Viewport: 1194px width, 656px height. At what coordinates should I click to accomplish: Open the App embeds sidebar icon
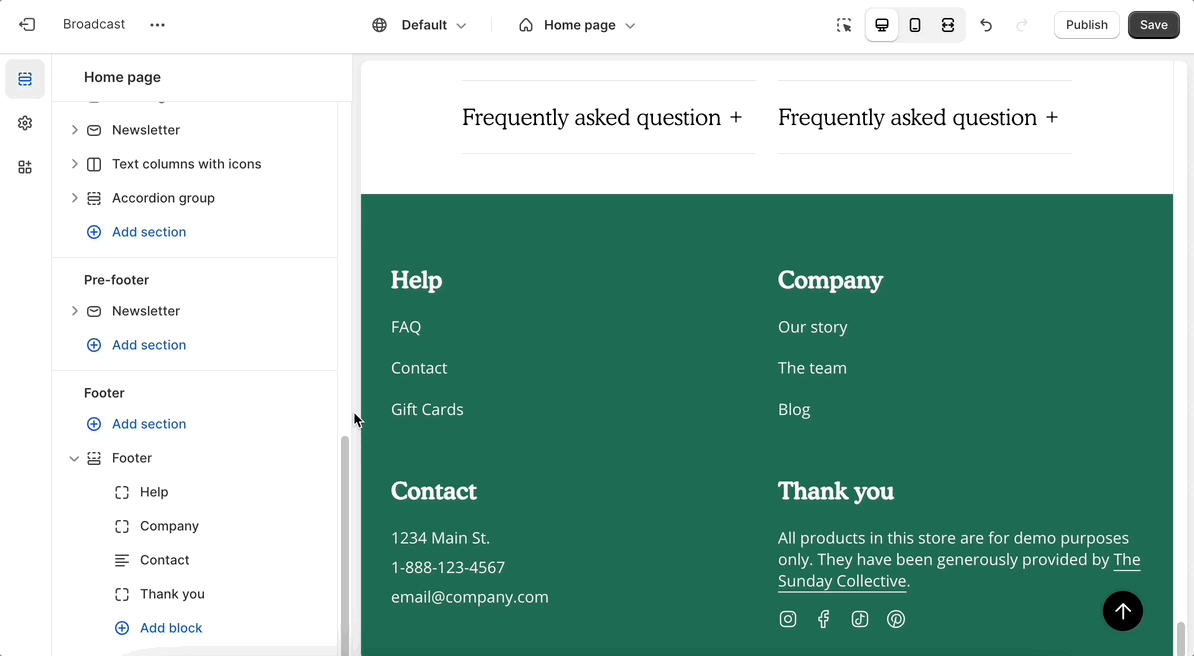click(x=25, y=167)
